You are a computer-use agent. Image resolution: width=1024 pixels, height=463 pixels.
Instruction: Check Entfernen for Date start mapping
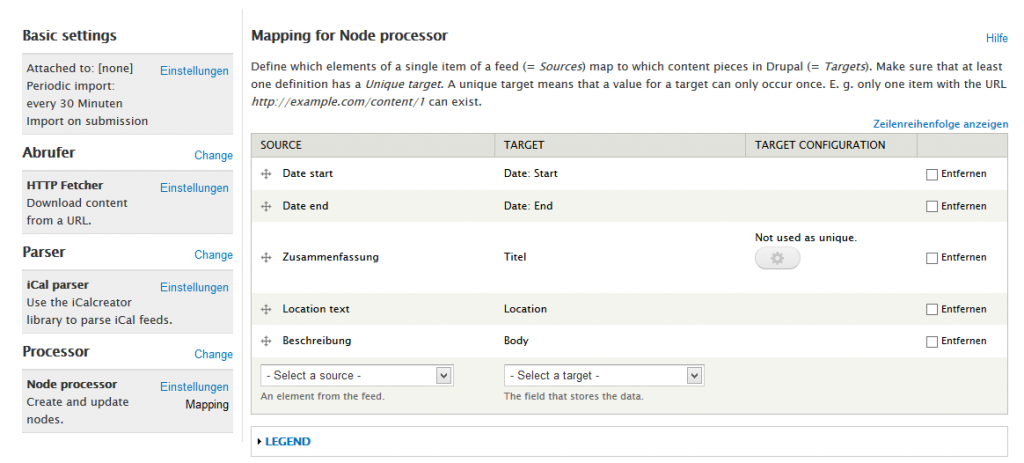932,174
